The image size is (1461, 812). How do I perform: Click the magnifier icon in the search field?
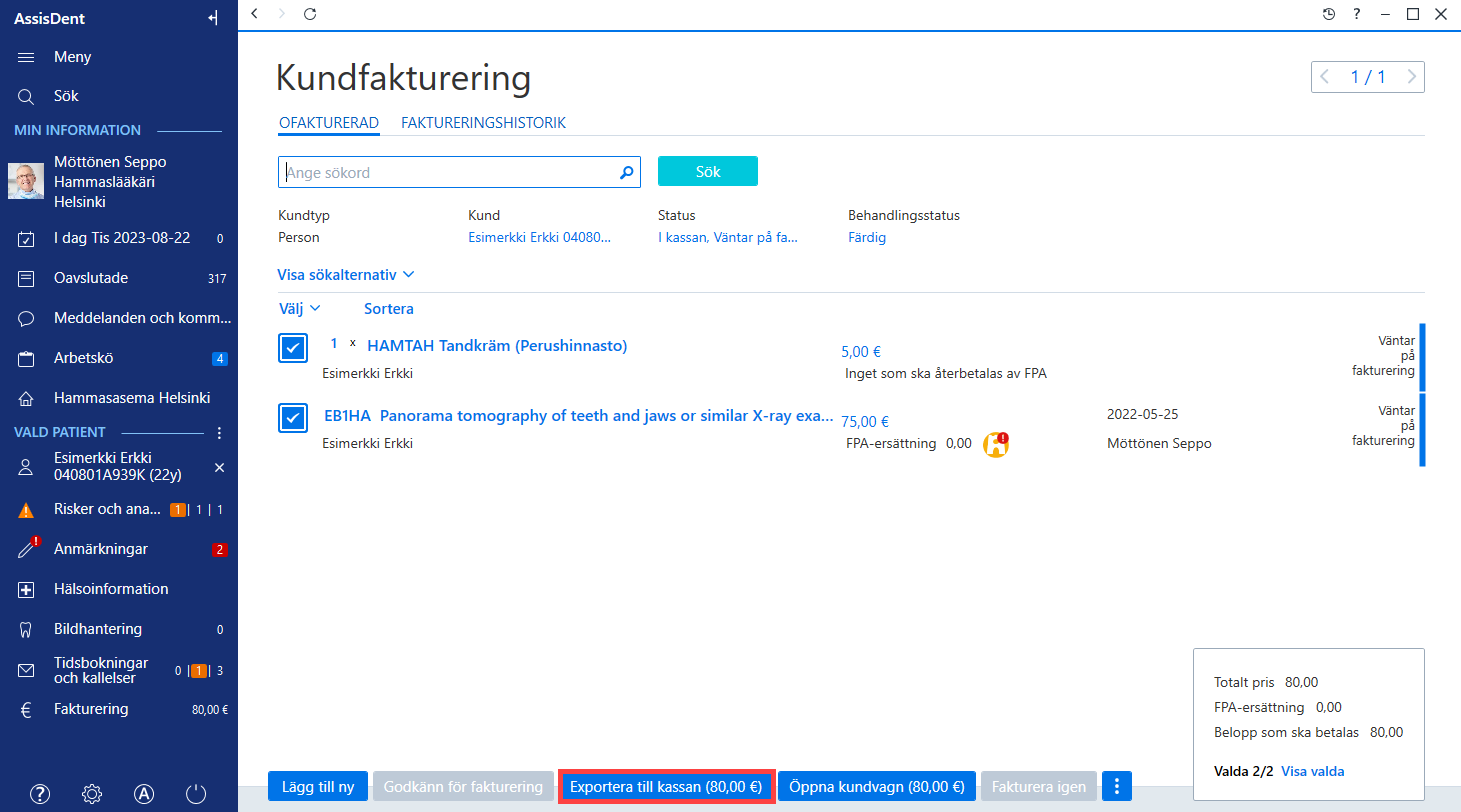click(x=627, y=172)
